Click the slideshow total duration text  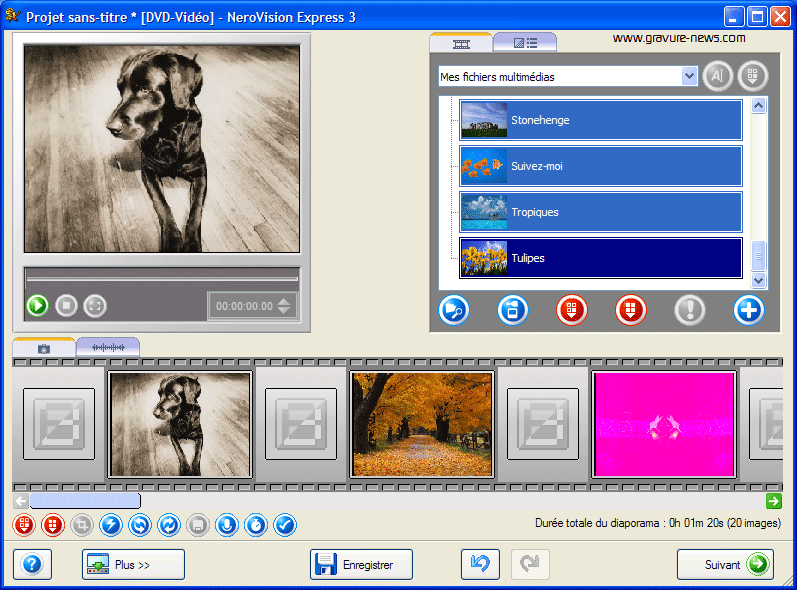pyautogui.click(x=658, y=523)
